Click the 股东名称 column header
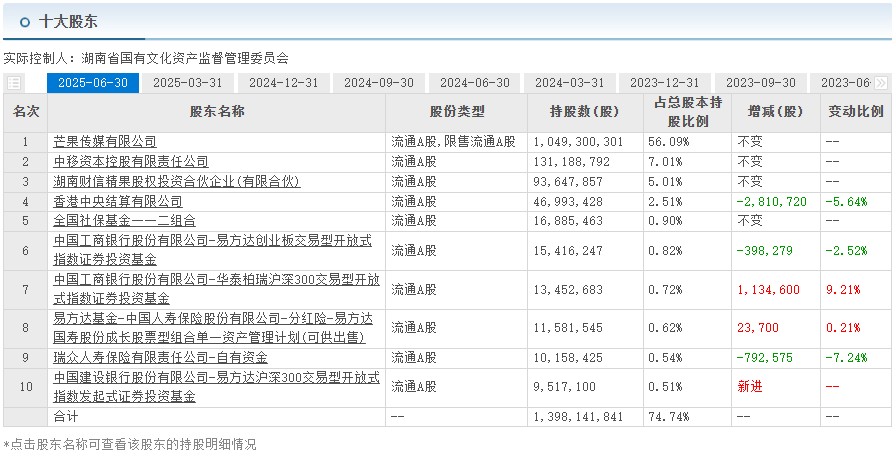This screenshot has height=458, width=896. (217, 113)
